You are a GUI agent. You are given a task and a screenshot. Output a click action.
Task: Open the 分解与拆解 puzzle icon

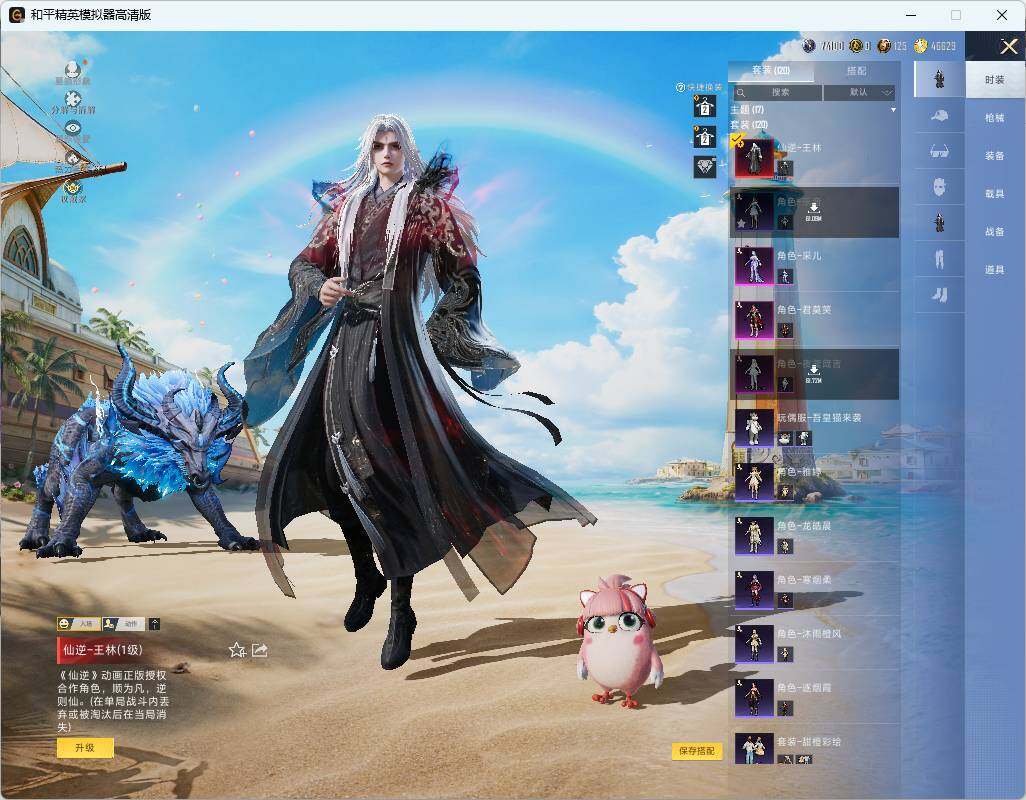point(73,99)
